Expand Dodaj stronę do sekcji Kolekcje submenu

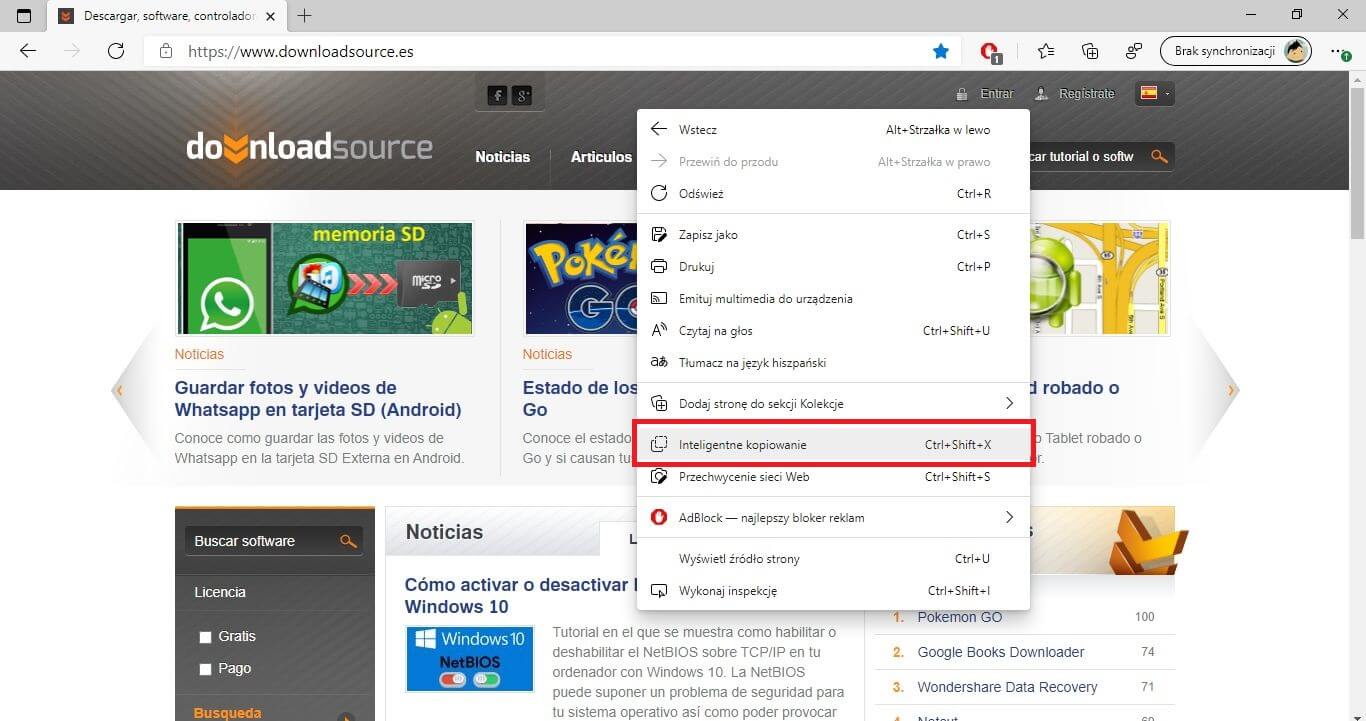[833, 404]
